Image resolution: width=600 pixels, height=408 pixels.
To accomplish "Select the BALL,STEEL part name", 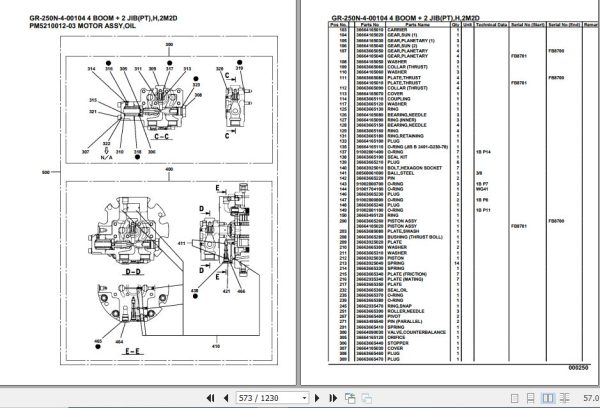I will point(401,173).
